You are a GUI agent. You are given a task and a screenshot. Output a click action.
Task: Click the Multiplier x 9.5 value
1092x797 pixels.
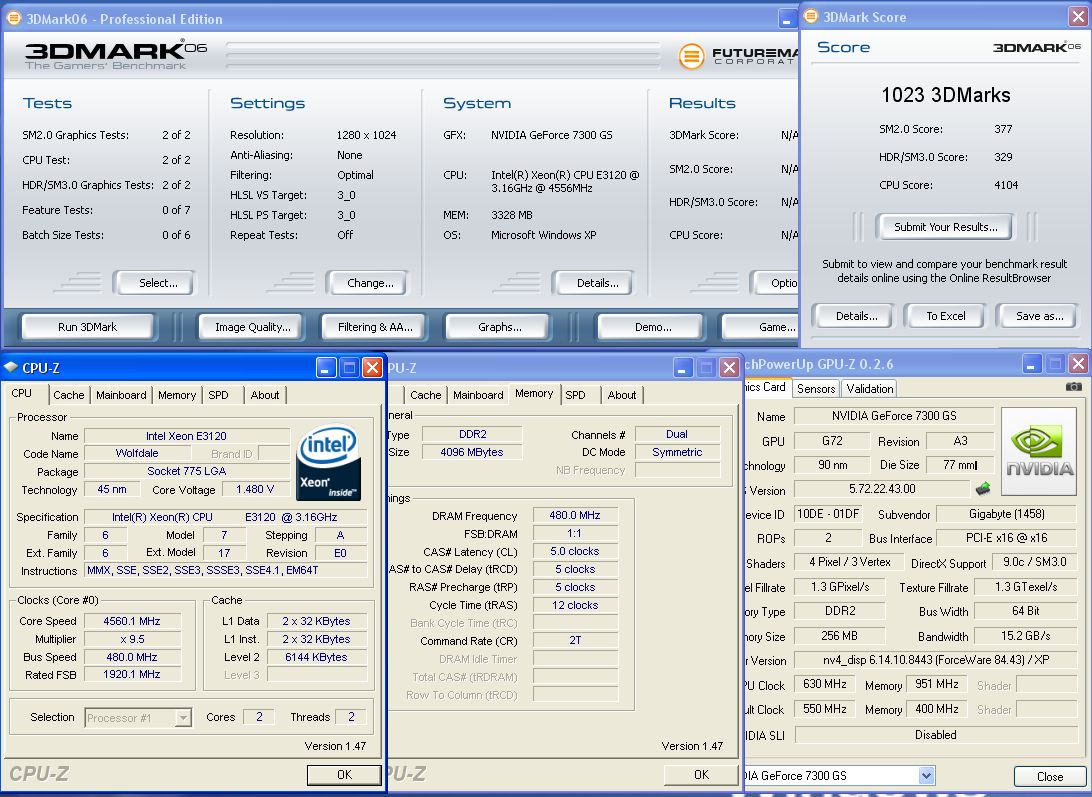[132, 639]
